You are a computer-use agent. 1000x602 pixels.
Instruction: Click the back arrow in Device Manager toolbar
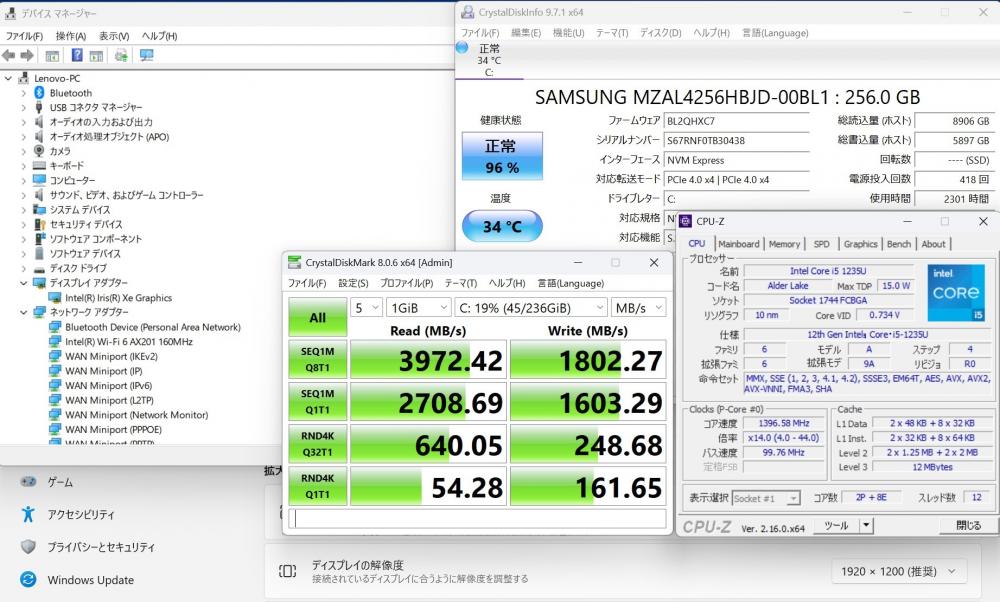[x=9, y=56]
